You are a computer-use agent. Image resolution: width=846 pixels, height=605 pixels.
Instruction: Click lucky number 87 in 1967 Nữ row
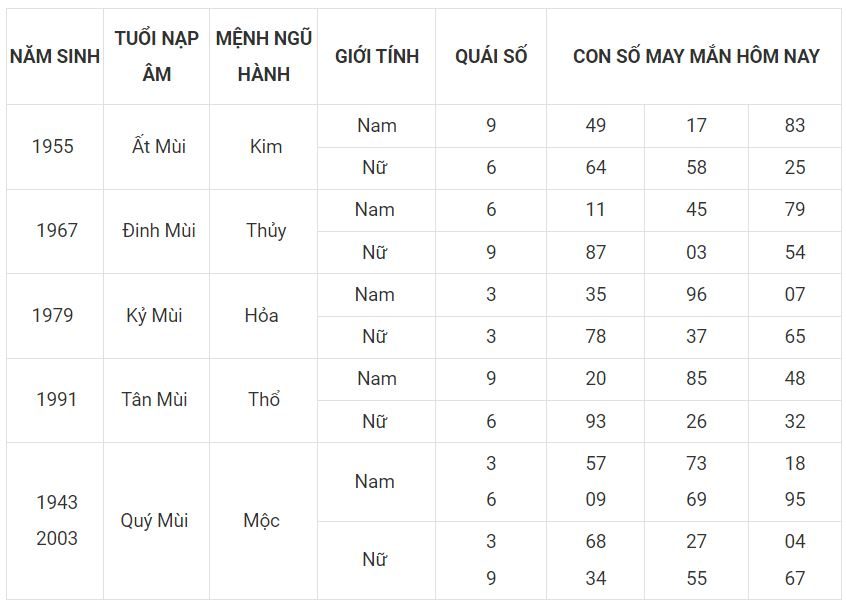click(x=596, y=252)
